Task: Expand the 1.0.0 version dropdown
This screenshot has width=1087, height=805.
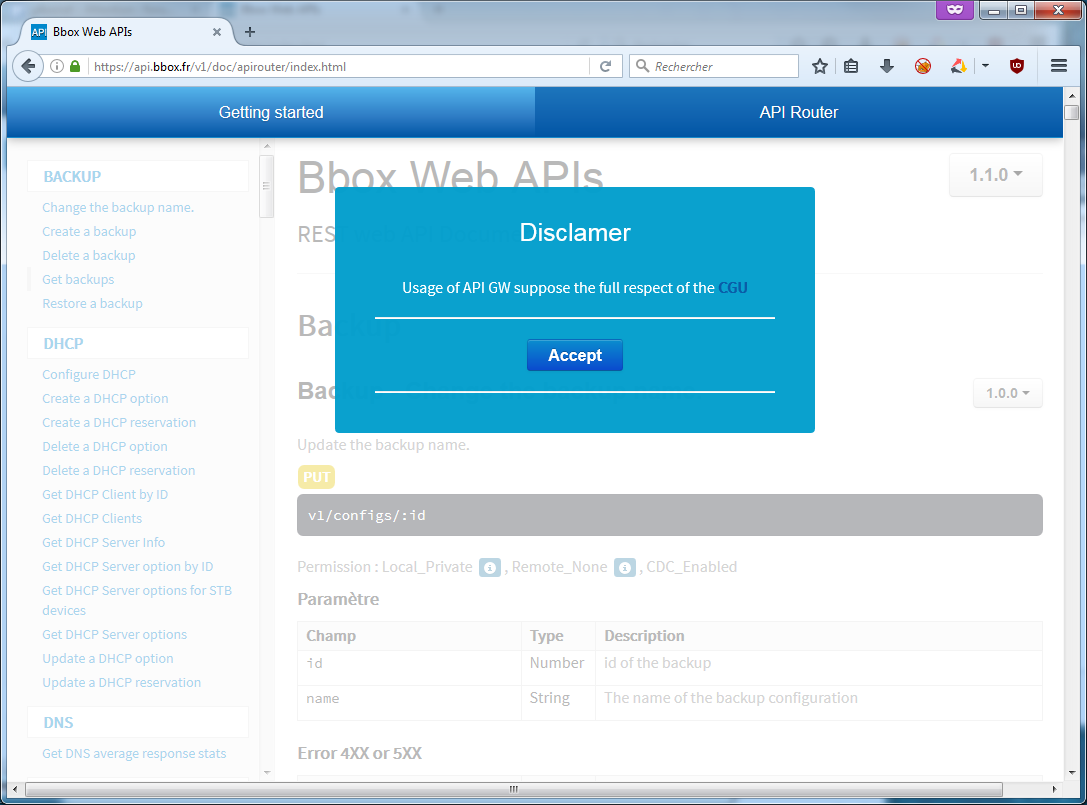Action: 1007,393
